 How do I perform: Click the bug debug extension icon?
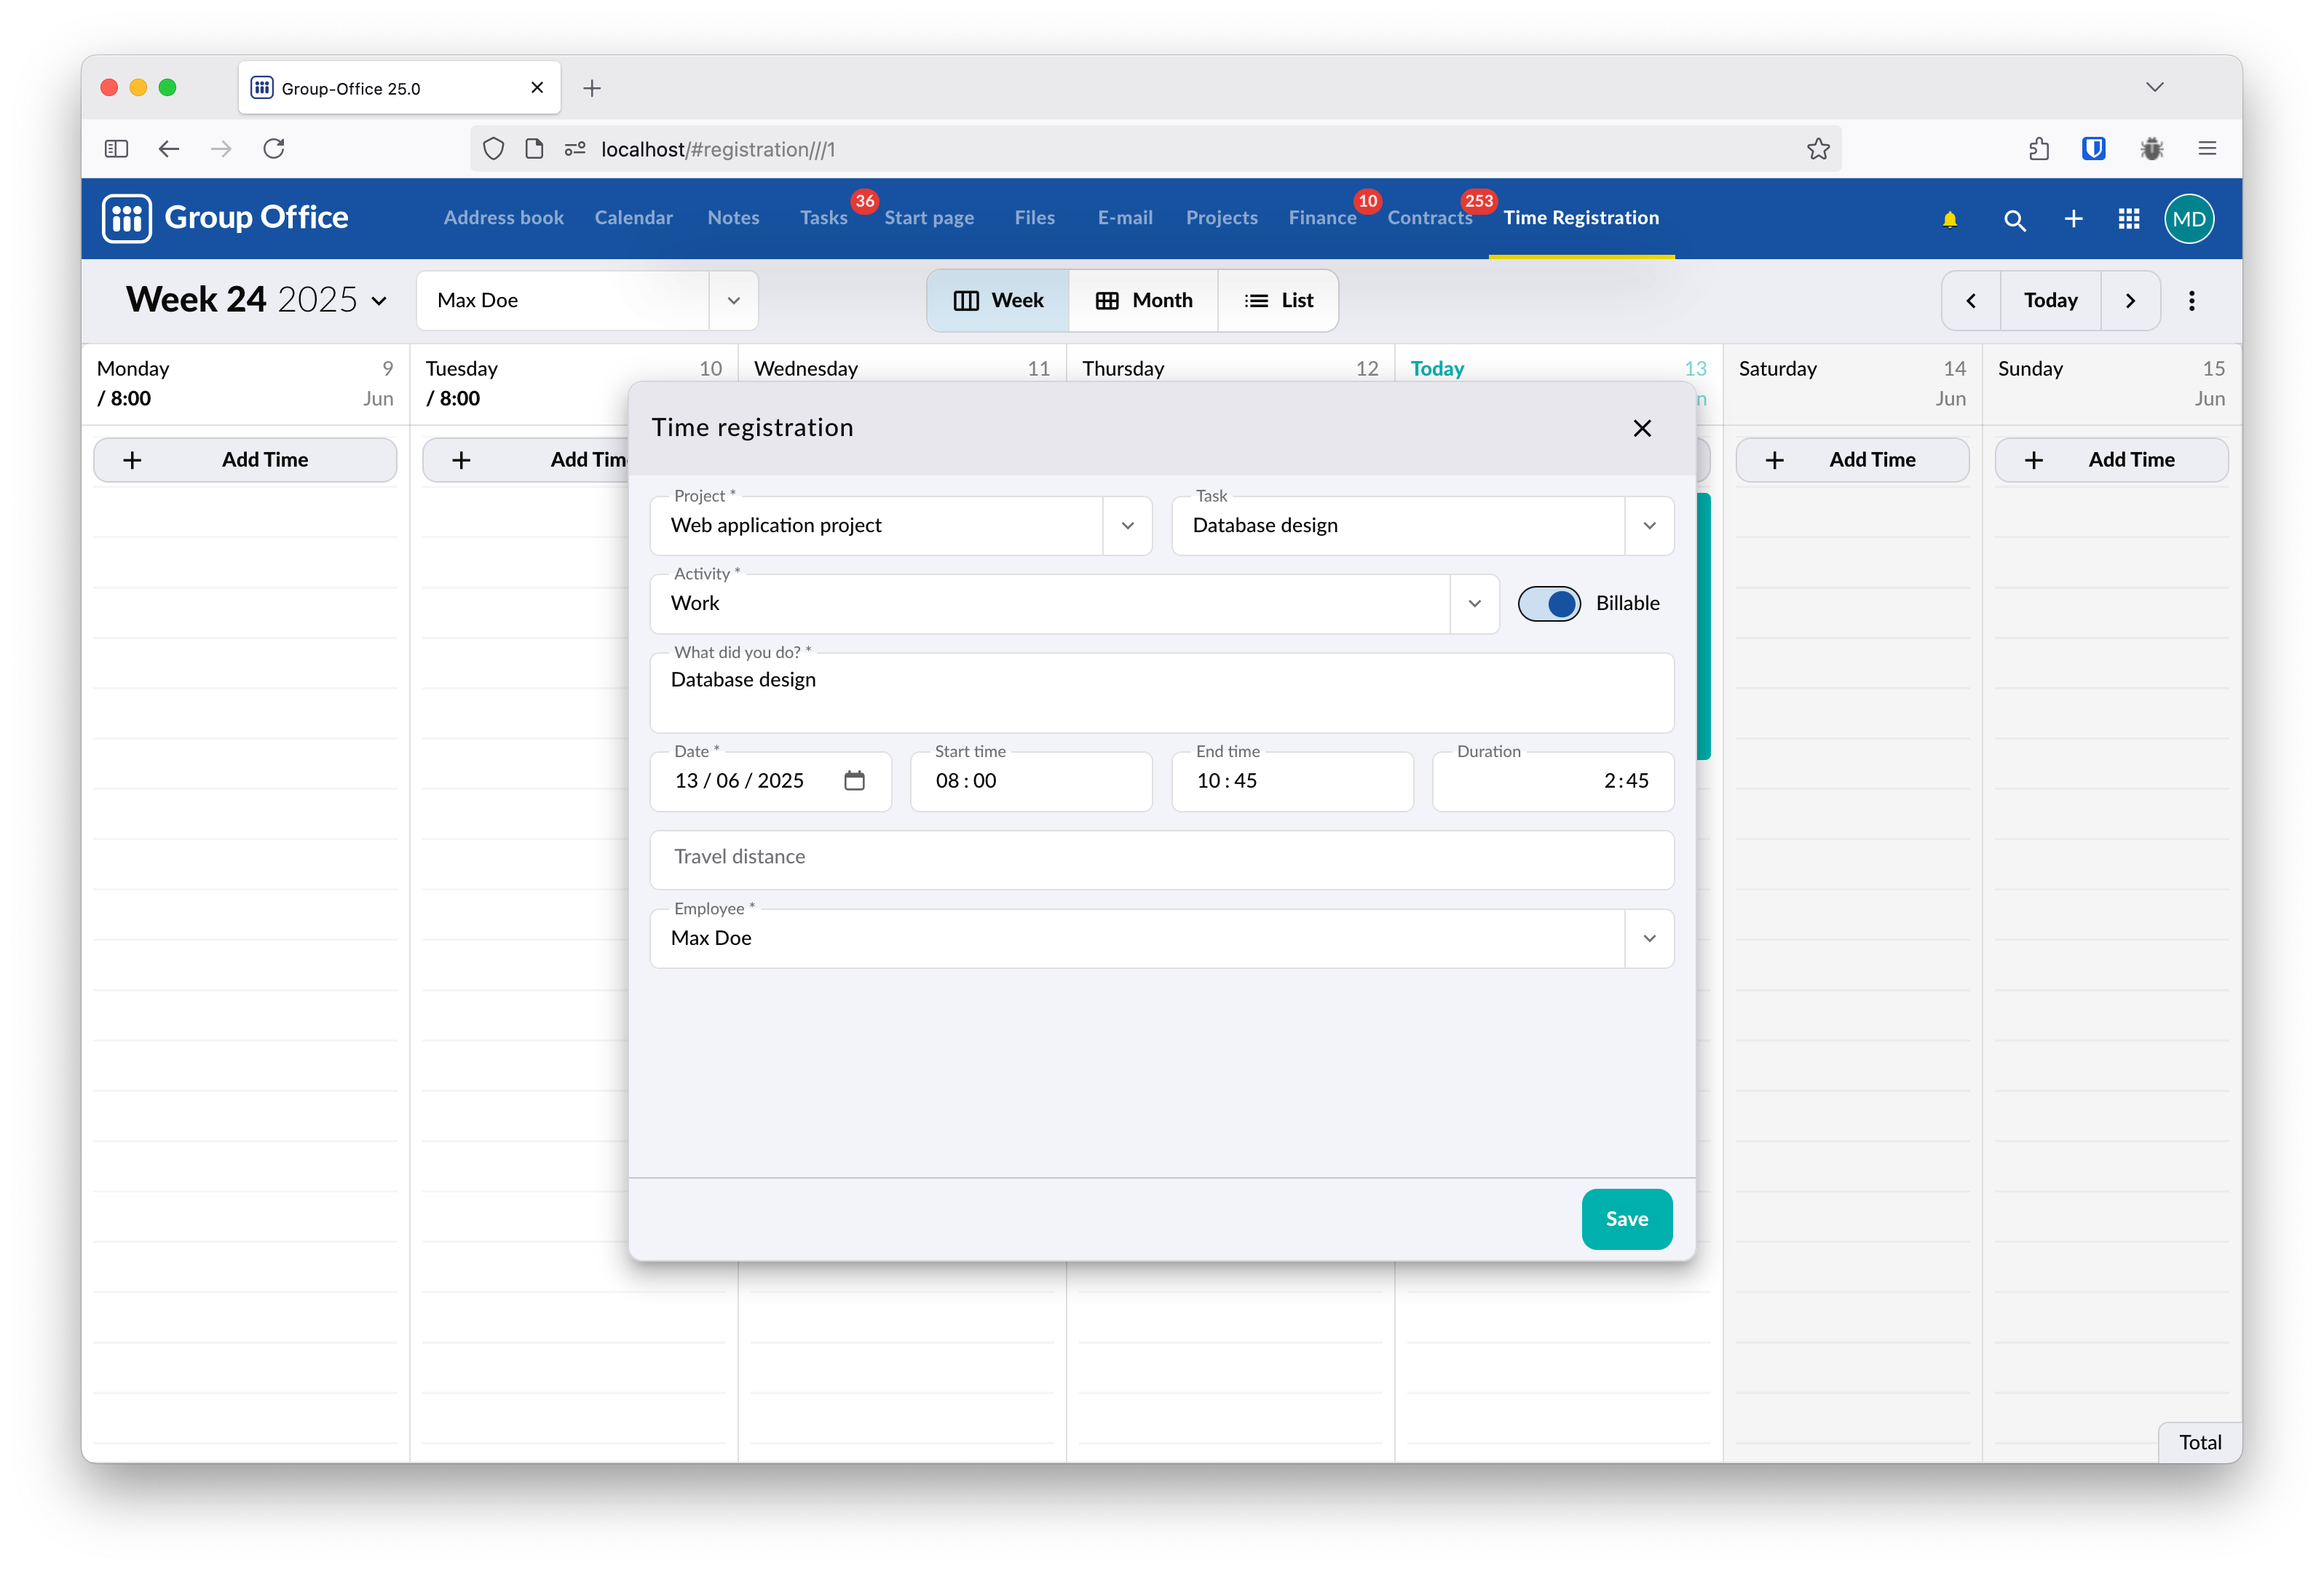click(2151, 149)
